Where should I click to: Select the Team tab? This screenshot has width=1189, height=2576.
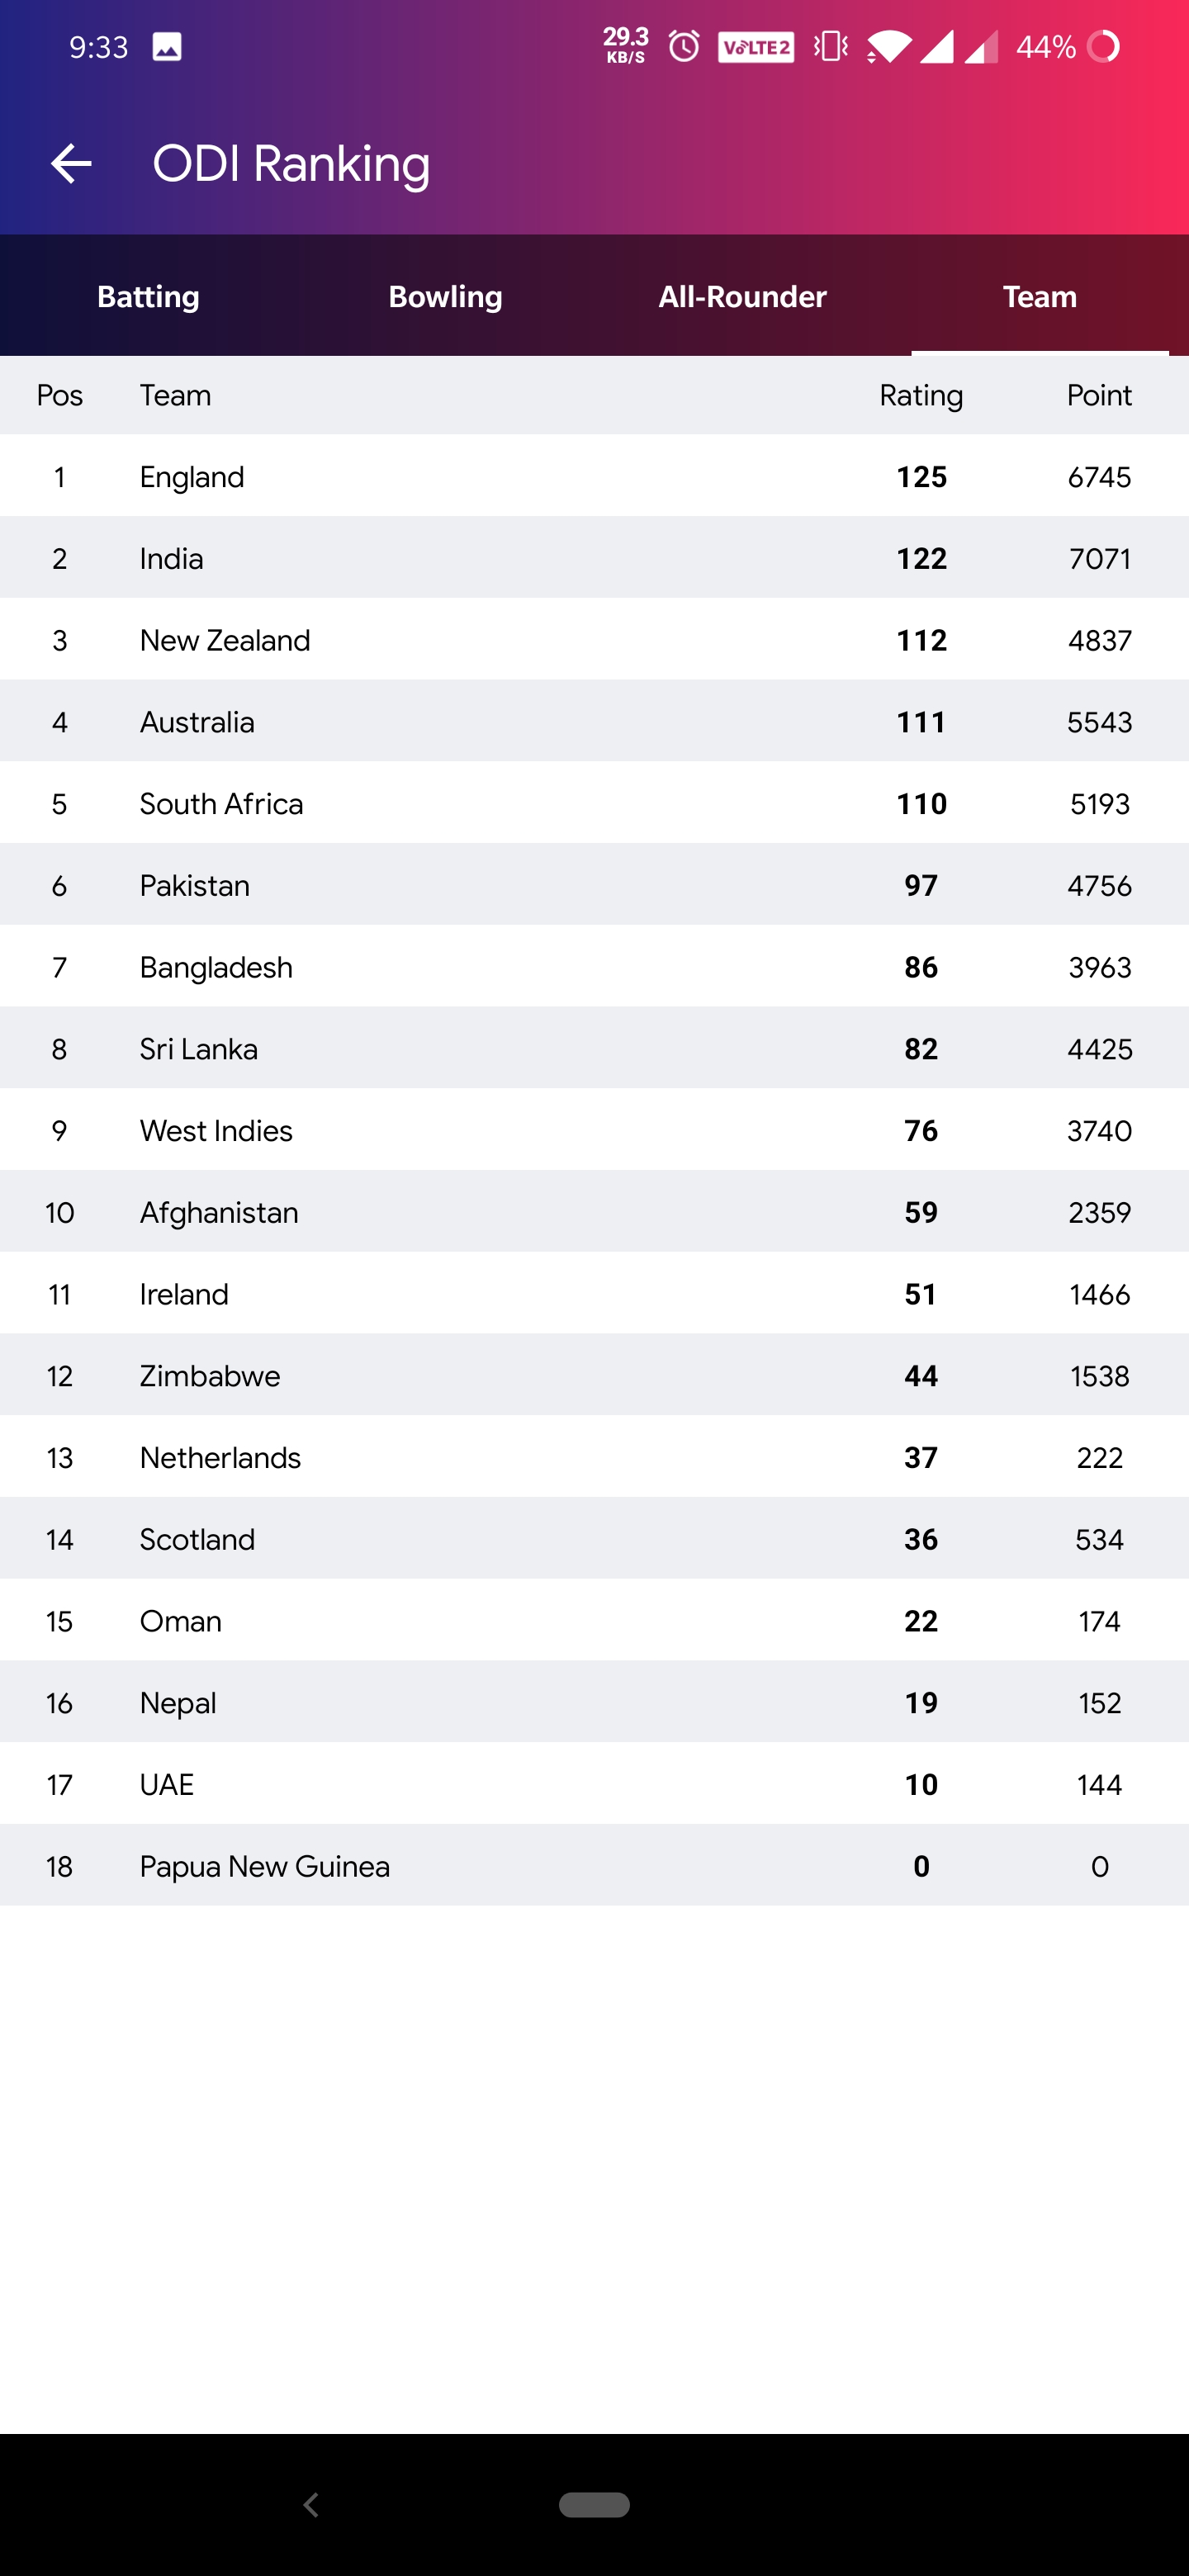coord(1039,296)
